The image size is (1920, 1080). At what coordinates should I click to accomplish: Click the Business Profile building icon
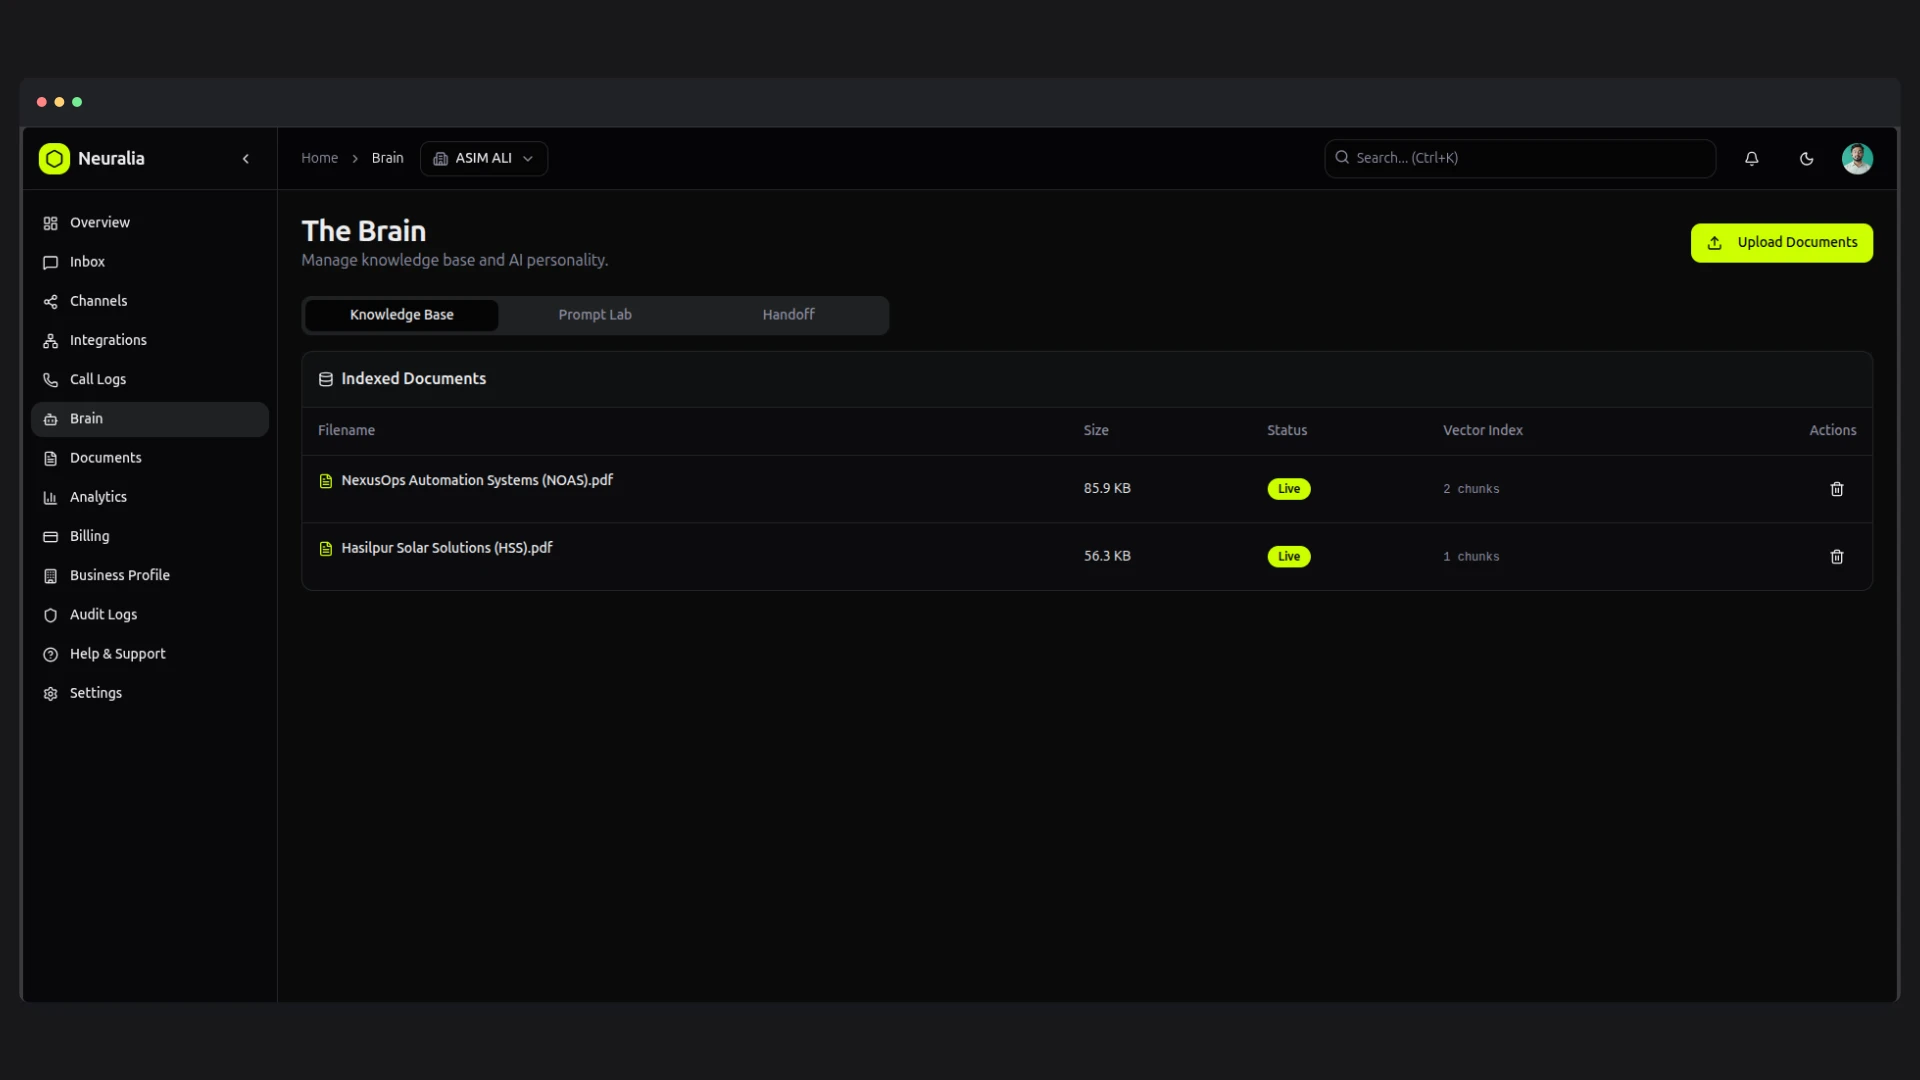50,576
